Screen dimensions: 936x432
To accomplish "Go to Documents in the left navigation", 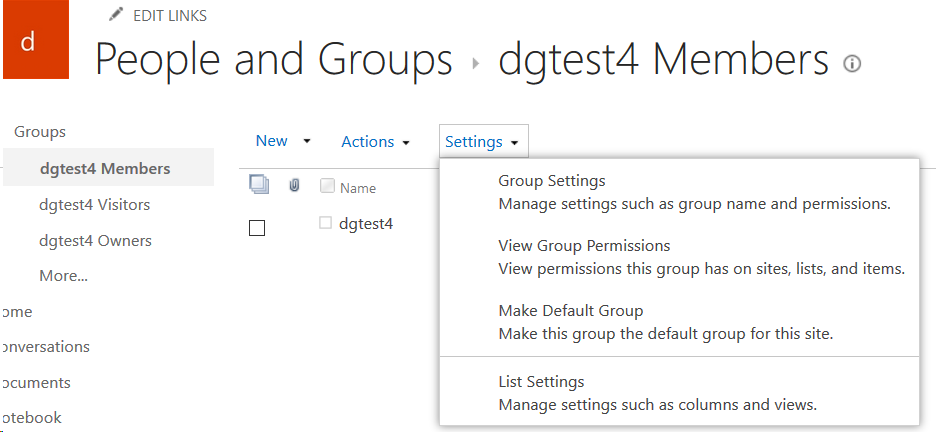I will pos(36,383).
